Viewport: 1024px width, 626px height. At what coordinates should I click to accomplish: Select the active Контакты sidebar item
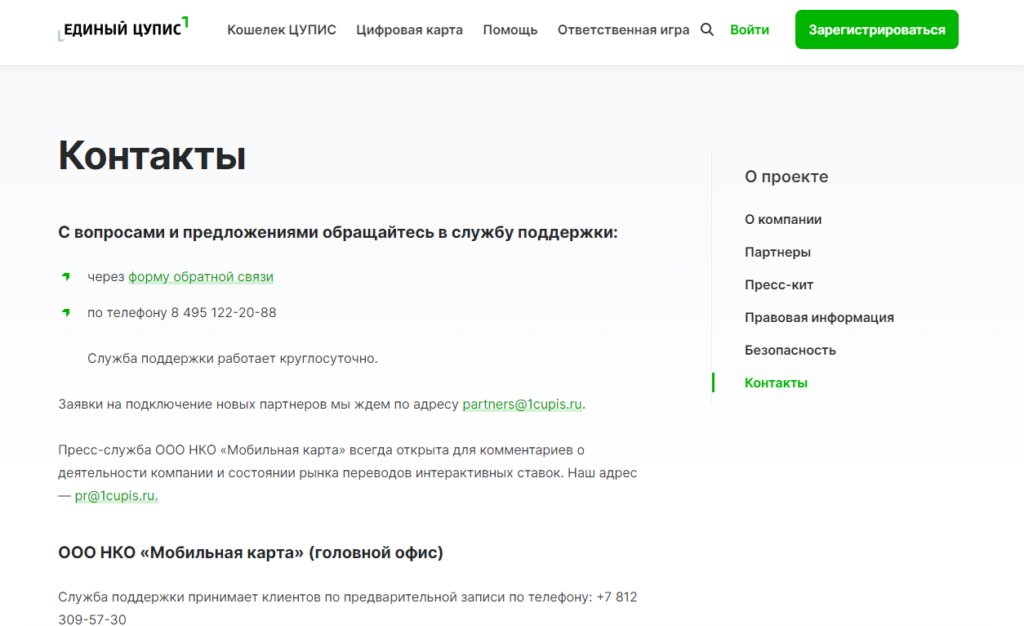tap(776, 383)
